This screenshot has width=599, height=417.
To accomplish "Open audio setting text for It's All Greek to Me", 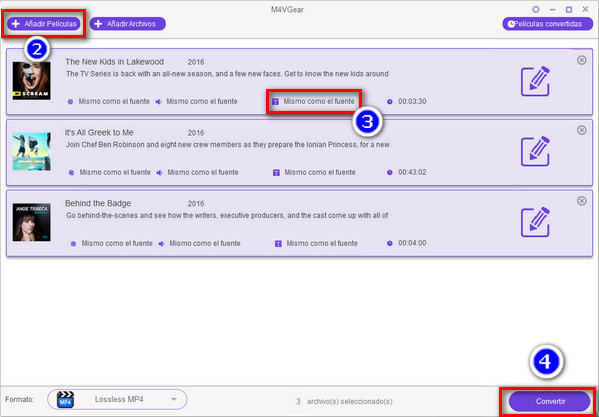I will click(x=203, y=172).
